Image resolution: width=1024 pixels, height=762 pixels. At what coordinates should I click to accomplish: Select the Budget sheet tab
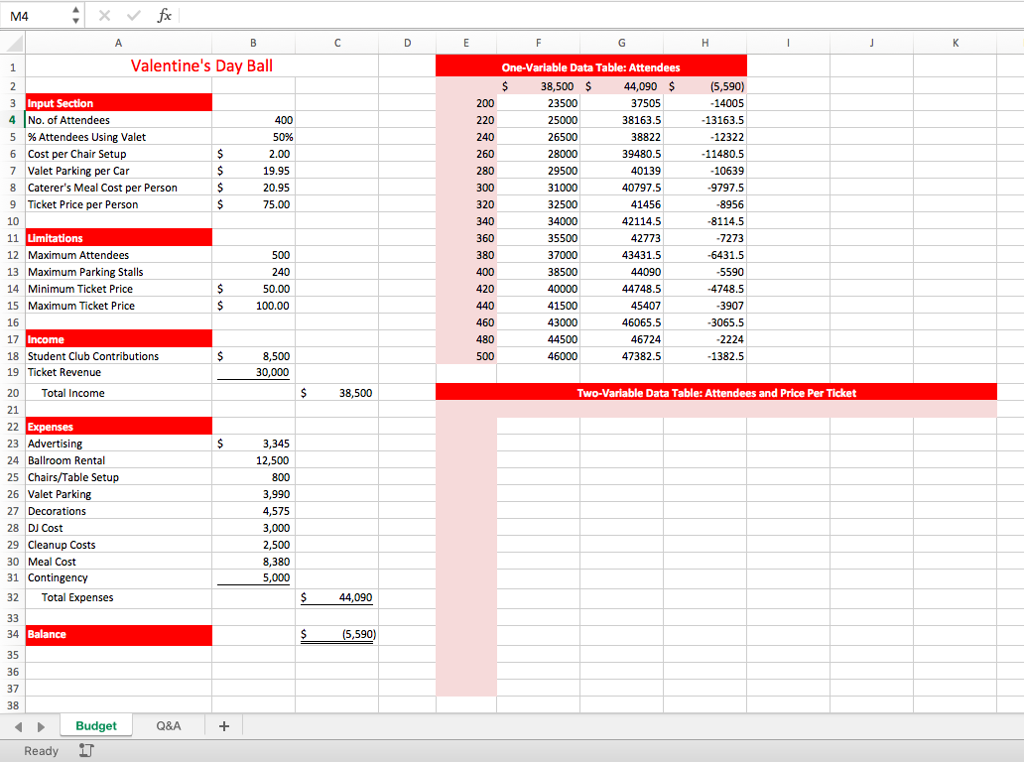pos(95,725)
